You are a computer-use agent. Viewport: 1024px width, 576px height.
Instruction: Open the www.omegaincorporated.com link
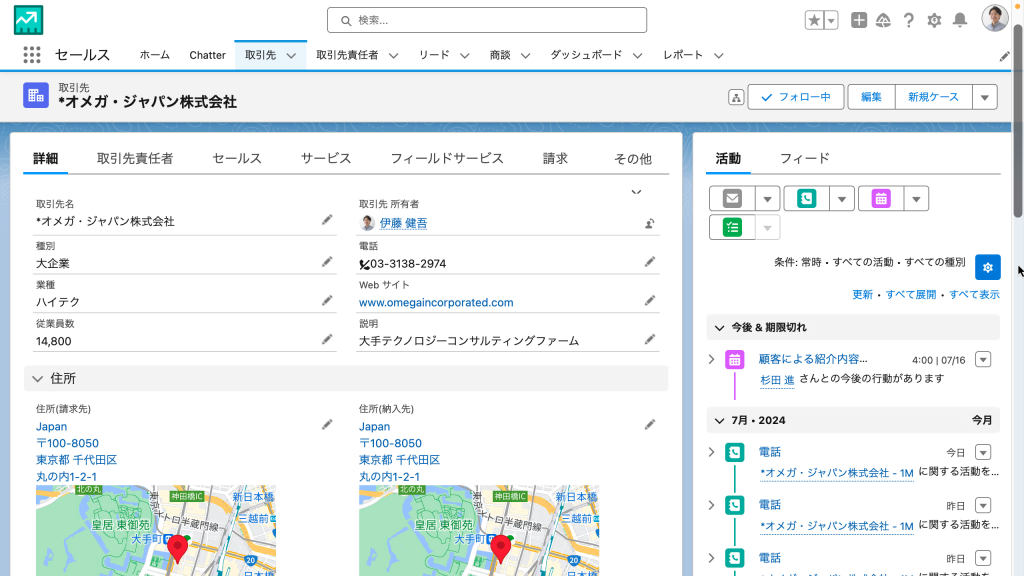click(x=436, y=302)
